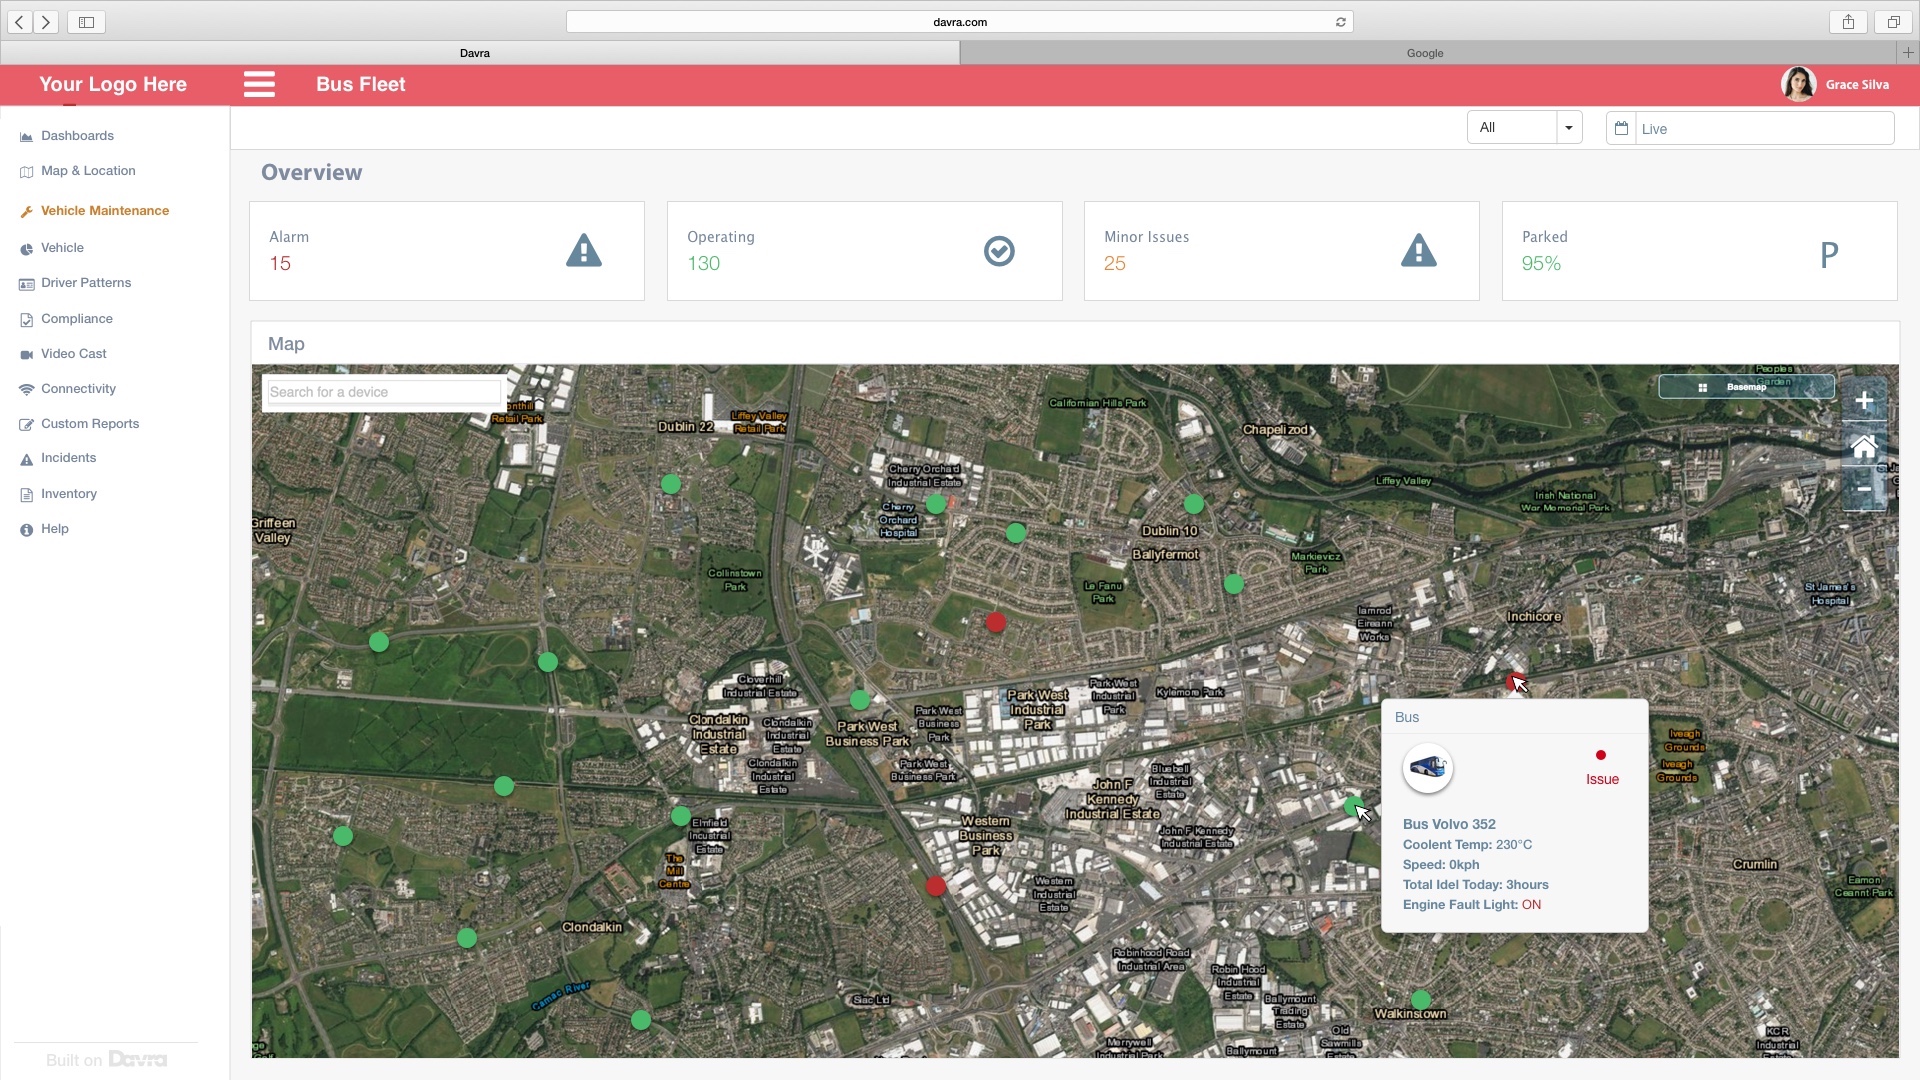1920x1080 pixels.
Task: Click the Operating checkmark circle icon
Action: tap(999, 251)
